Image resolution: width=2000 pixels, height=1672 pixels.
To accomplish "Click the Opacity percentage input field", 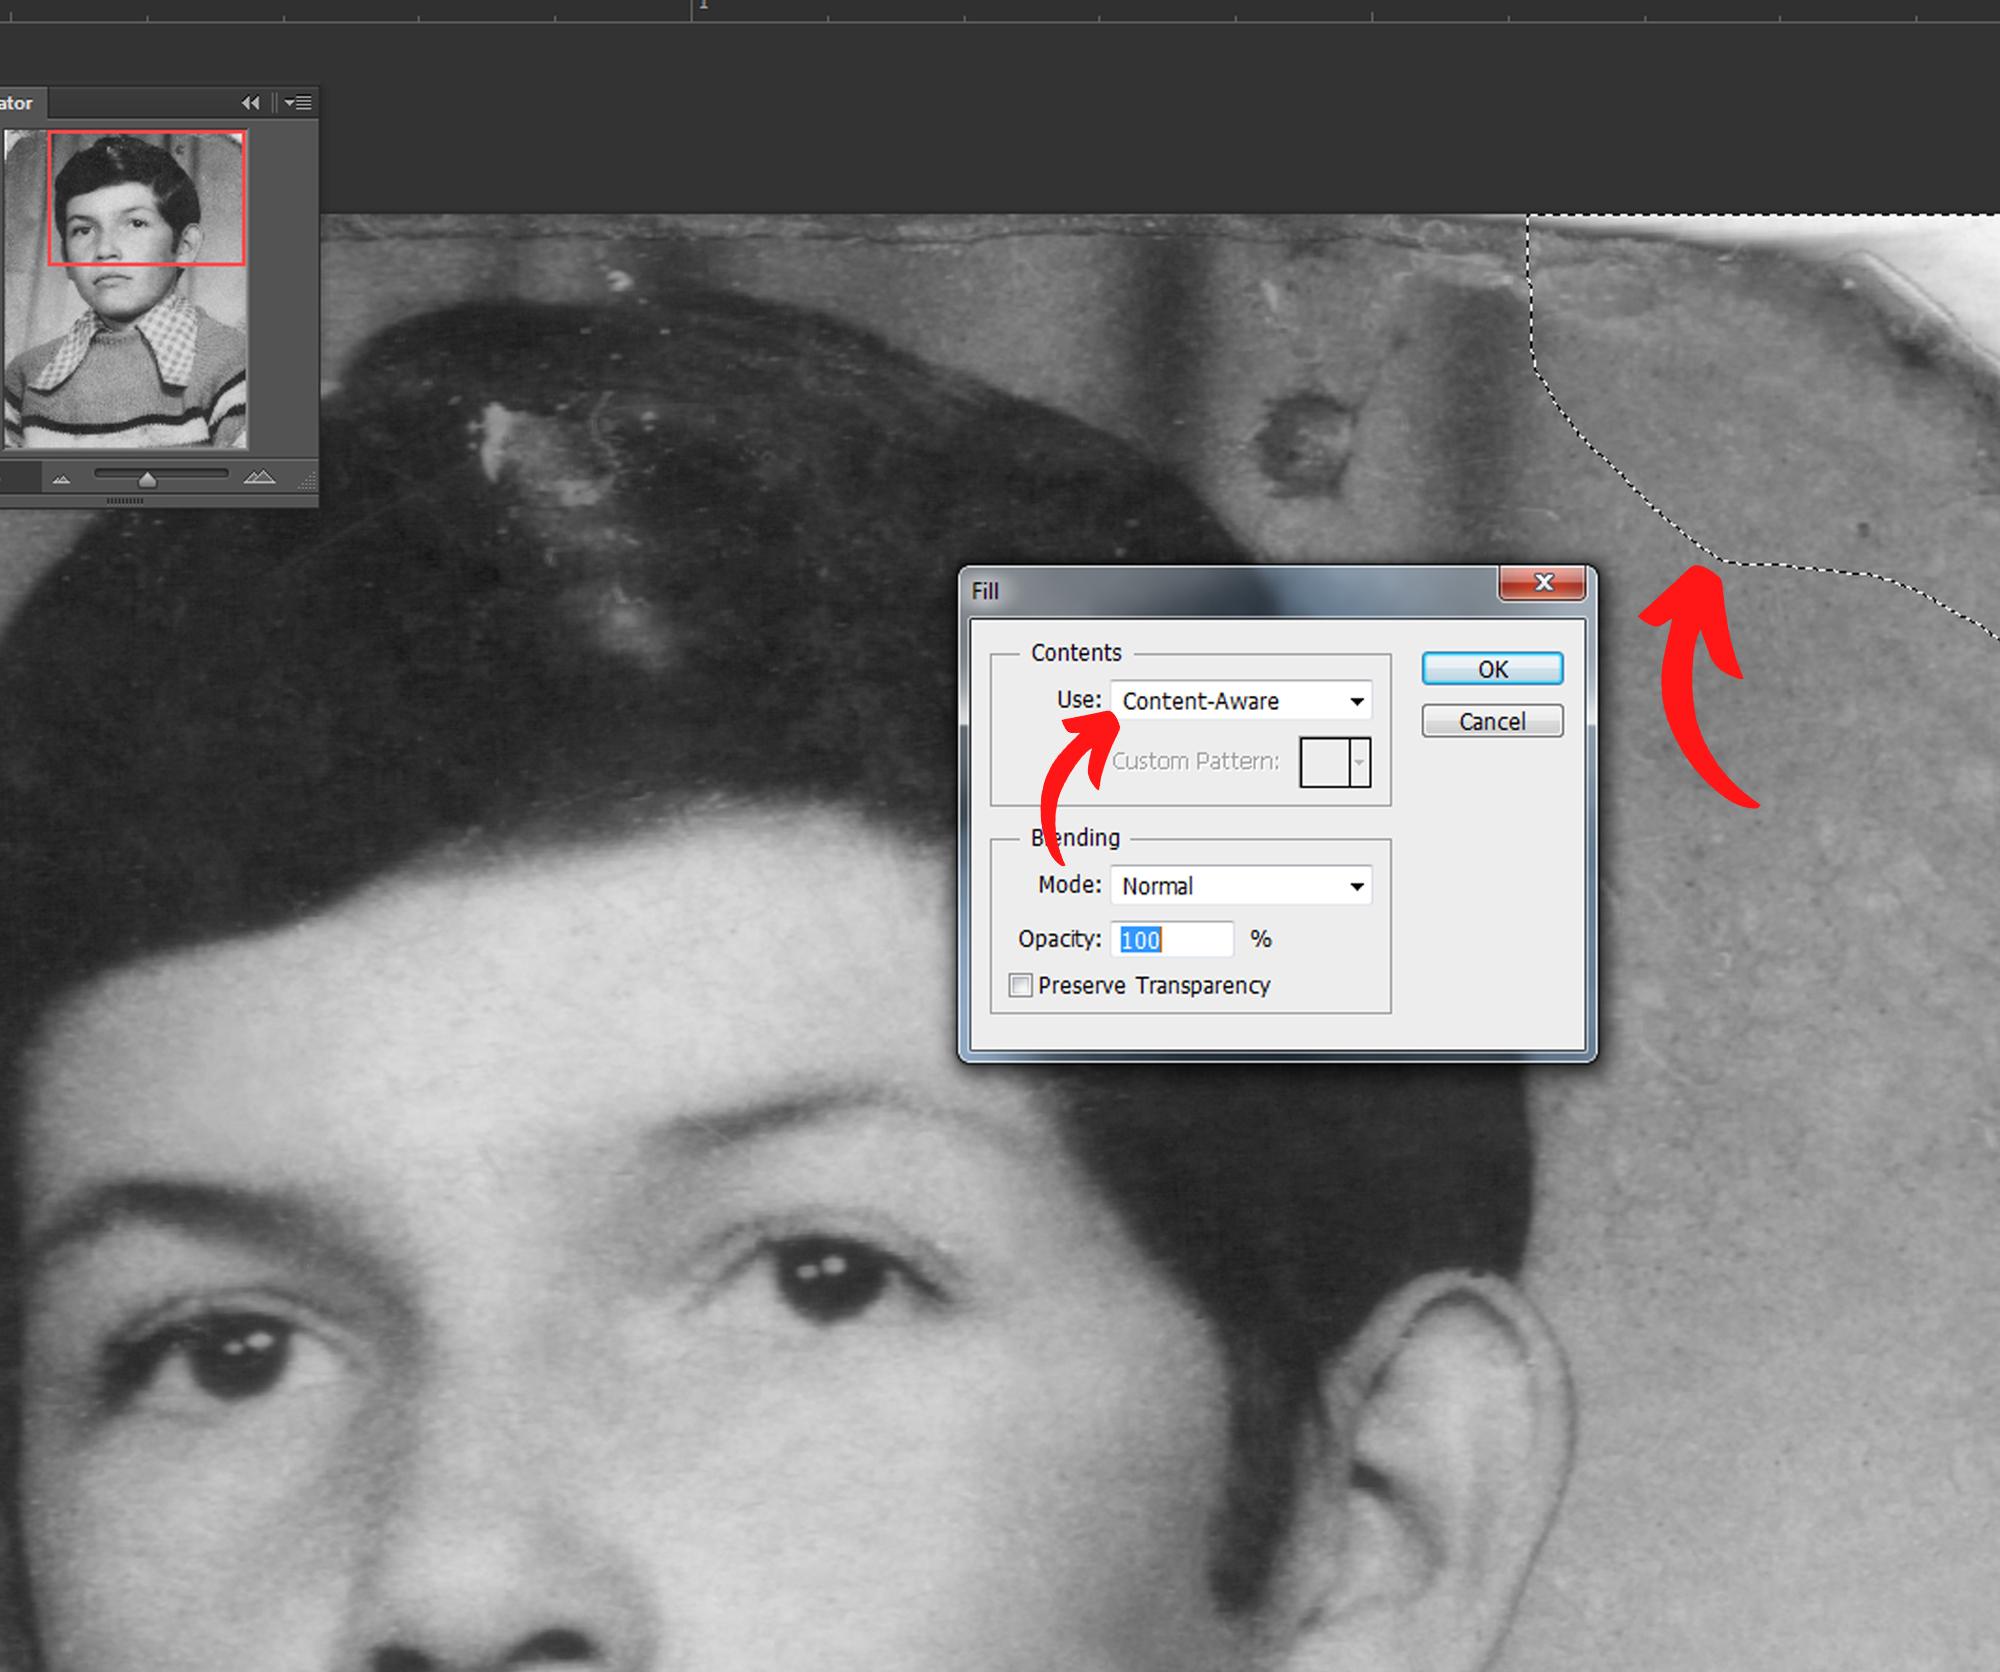I will (1172, 940).
